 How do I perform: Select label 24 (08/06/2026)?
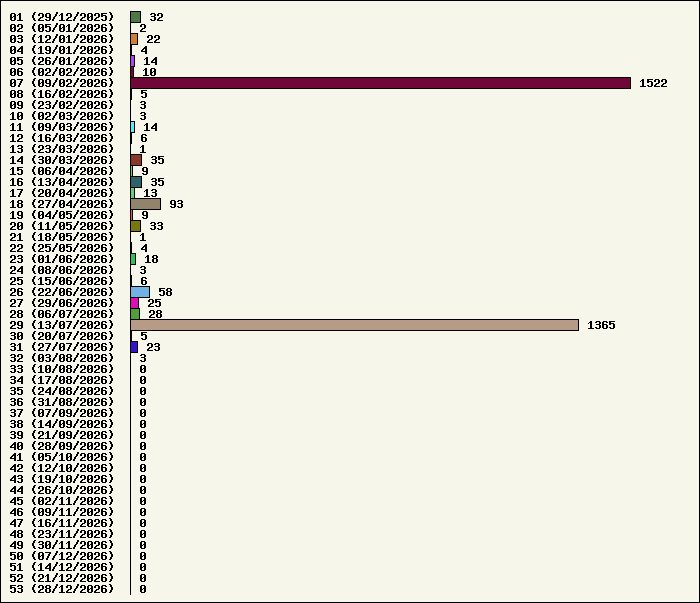tap(62, 270)
